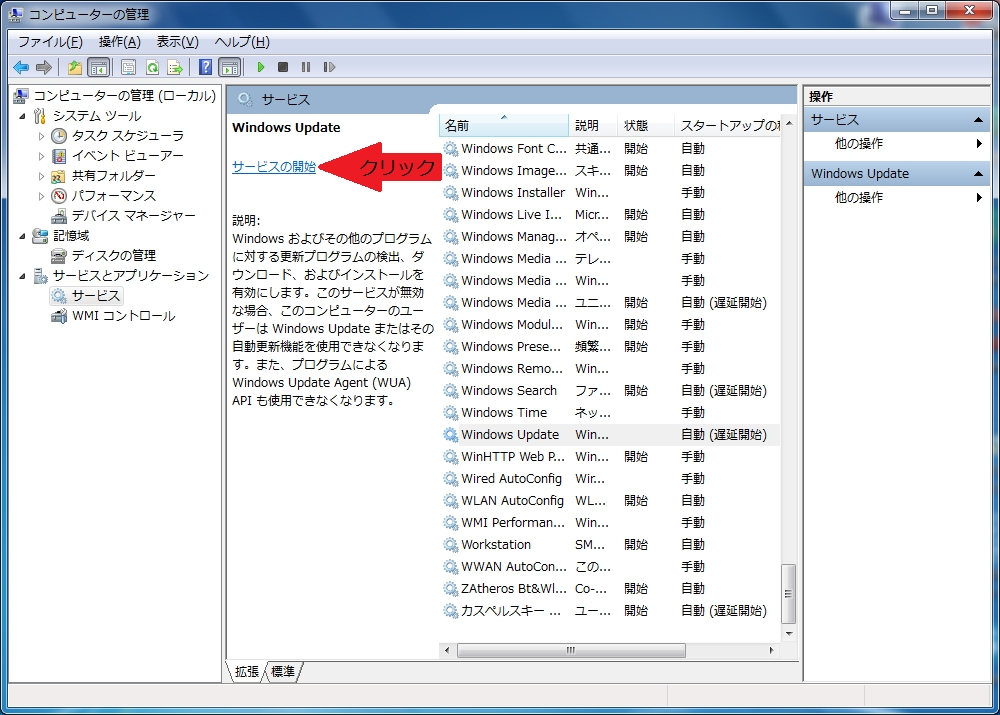Select the WWAN AutoCon... service row
1000x715 pixels.
point(610,567)
